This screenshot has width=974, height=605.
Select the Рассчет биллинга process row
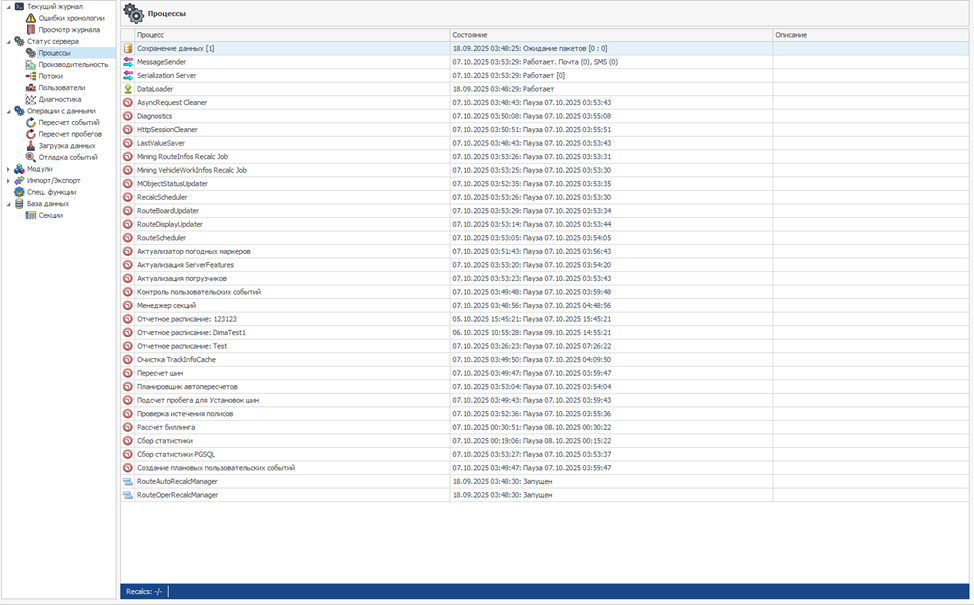pyautogui.click(x=166, y=427)
